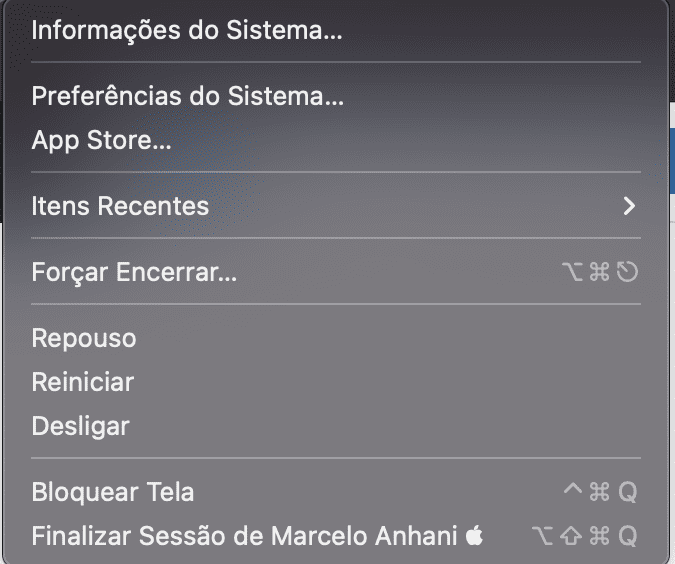Click the Q letter in Bloquear Tela shortcut

point(627,492)
